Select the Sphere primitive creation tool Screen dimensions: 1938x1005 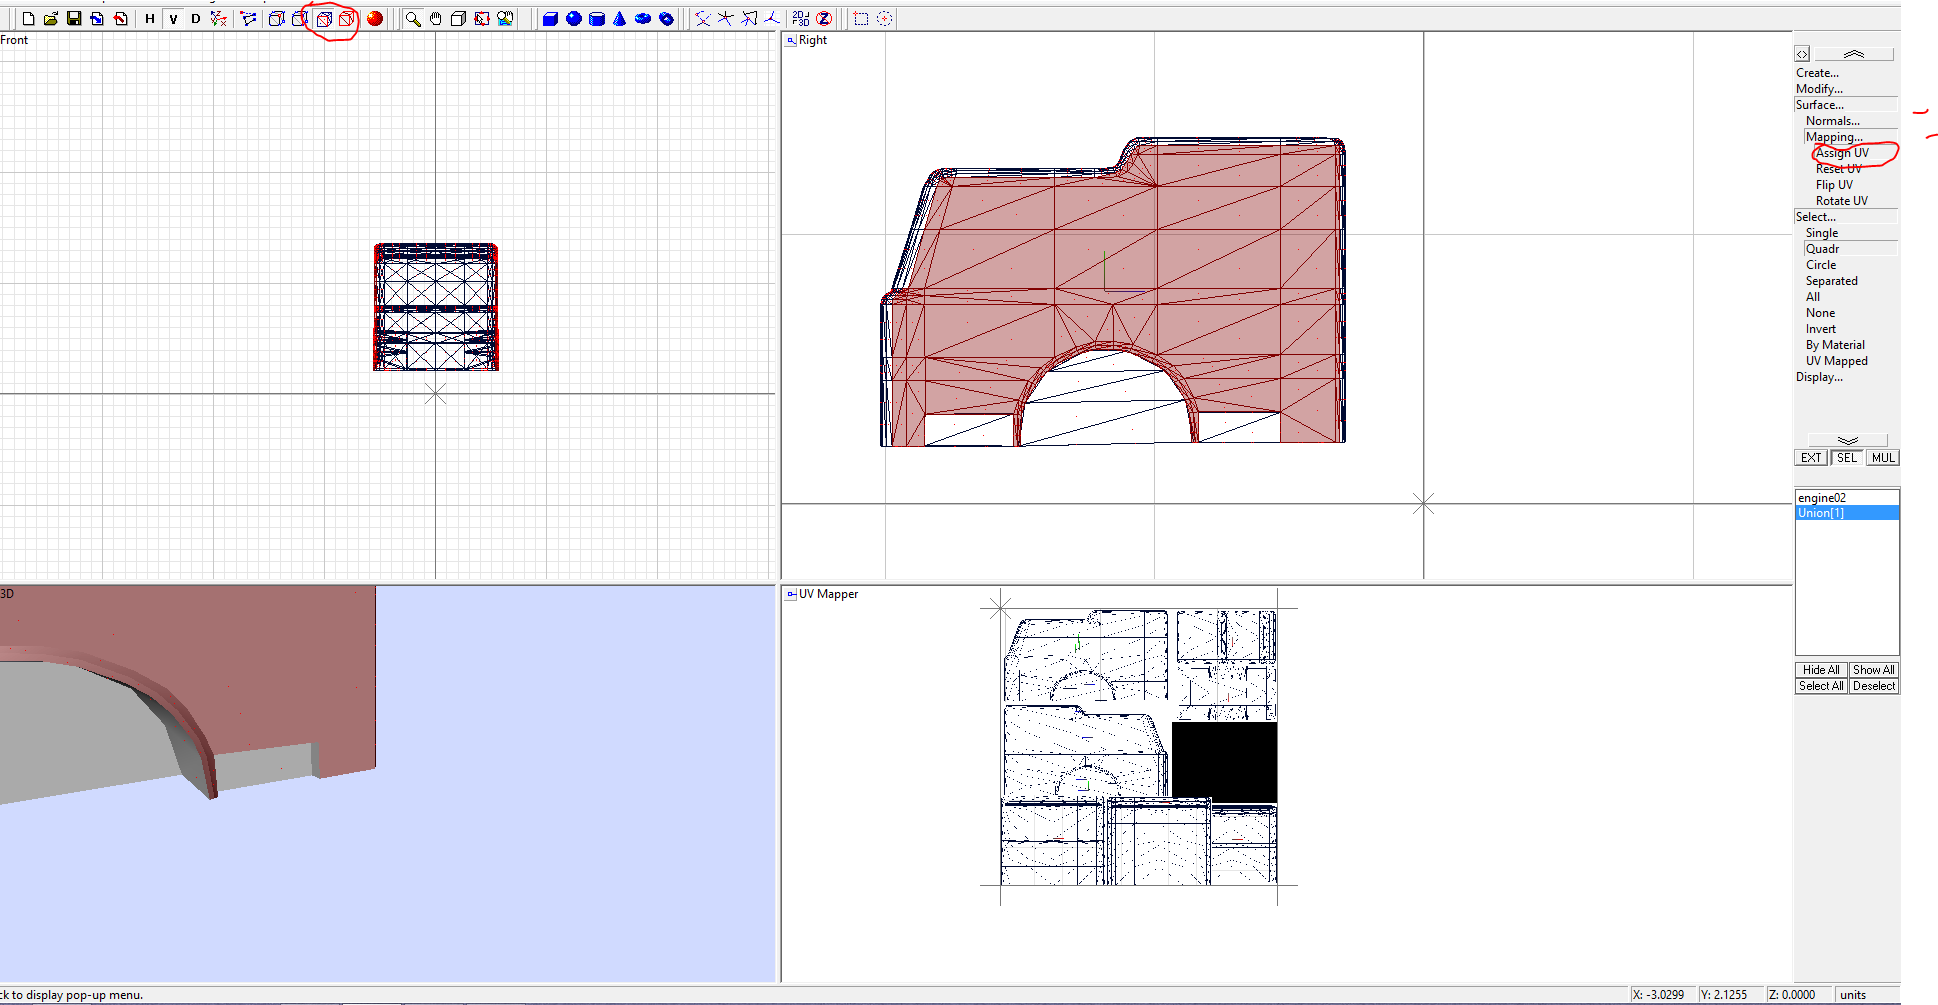pyautogui.click(x=572, y=18)
